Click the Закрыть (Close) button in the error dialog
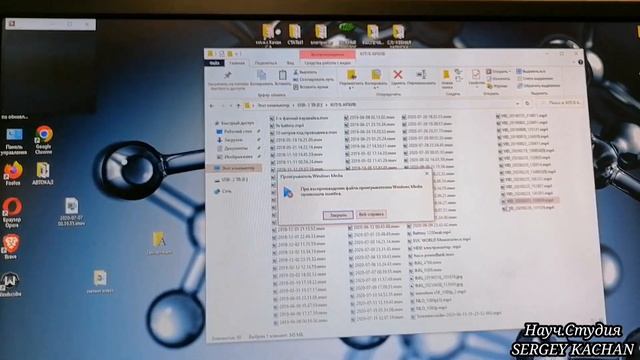This screenshot has width=640, height=360. point(338,215)
